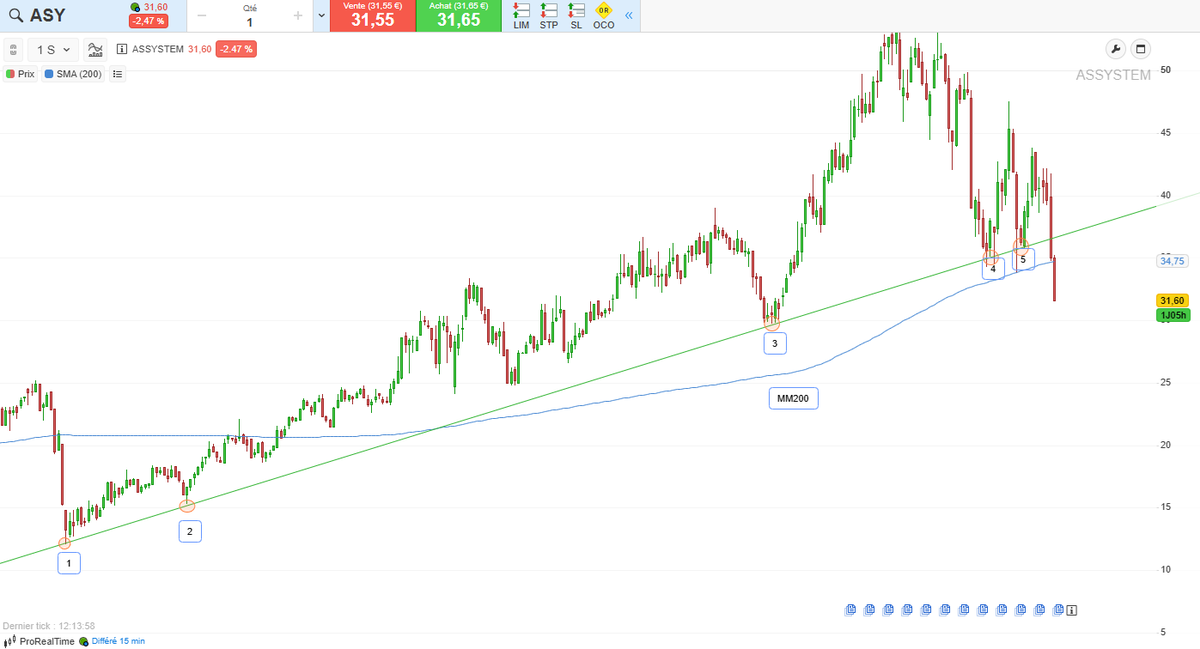Collapse the order toolbar with double chevron
The height and width of the screenshot is (649, 1200).
(x=629, y=16)
